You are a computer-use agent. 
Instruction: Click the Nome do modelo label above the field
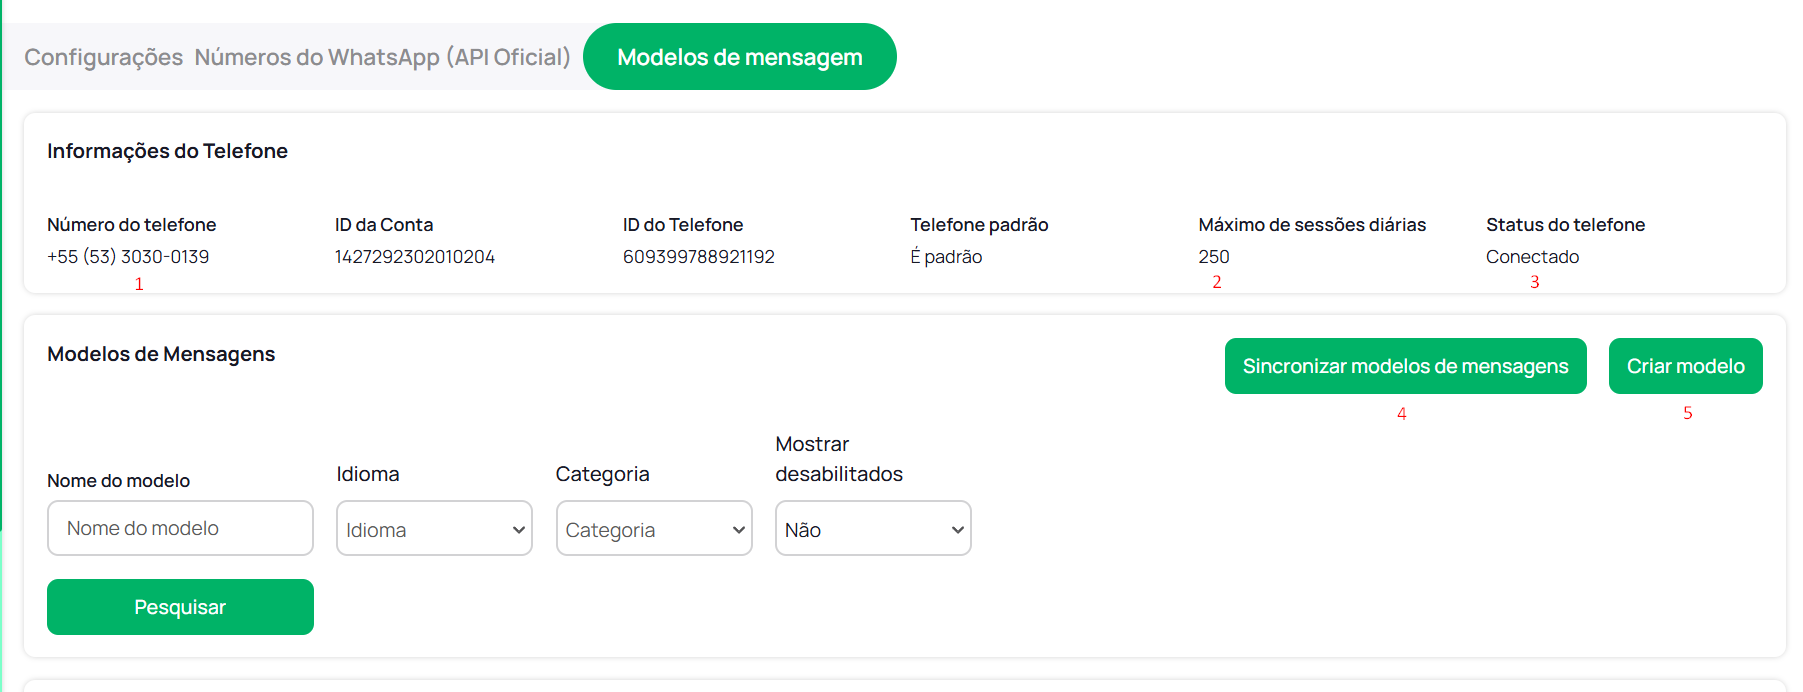[118, 481]
